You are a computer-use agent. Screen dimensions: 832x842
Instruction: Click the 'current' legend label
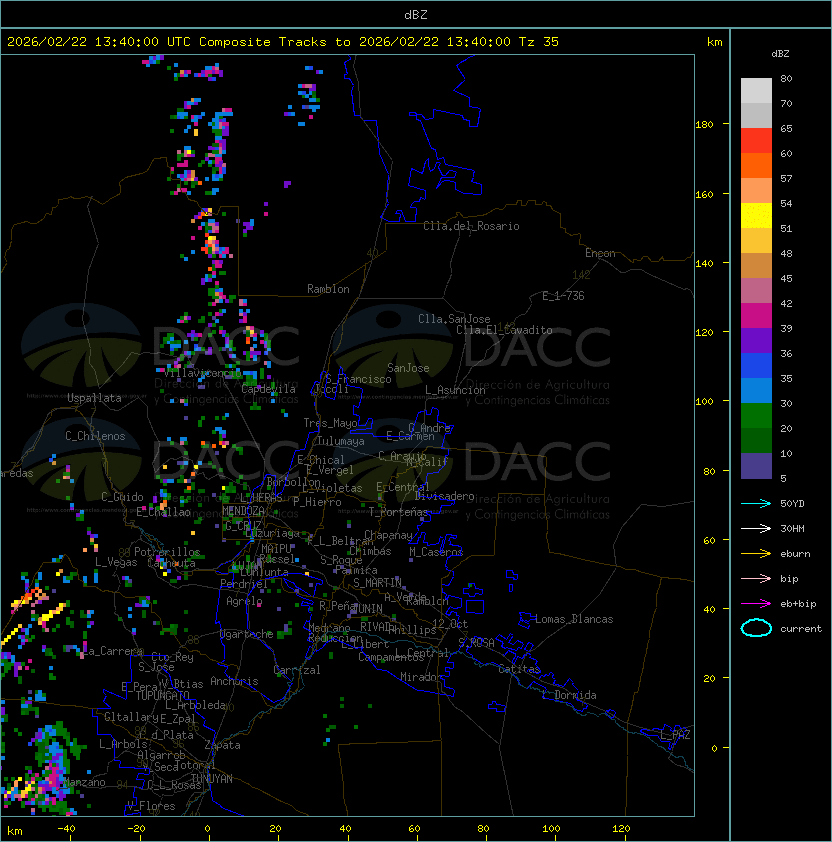point(801,629)
